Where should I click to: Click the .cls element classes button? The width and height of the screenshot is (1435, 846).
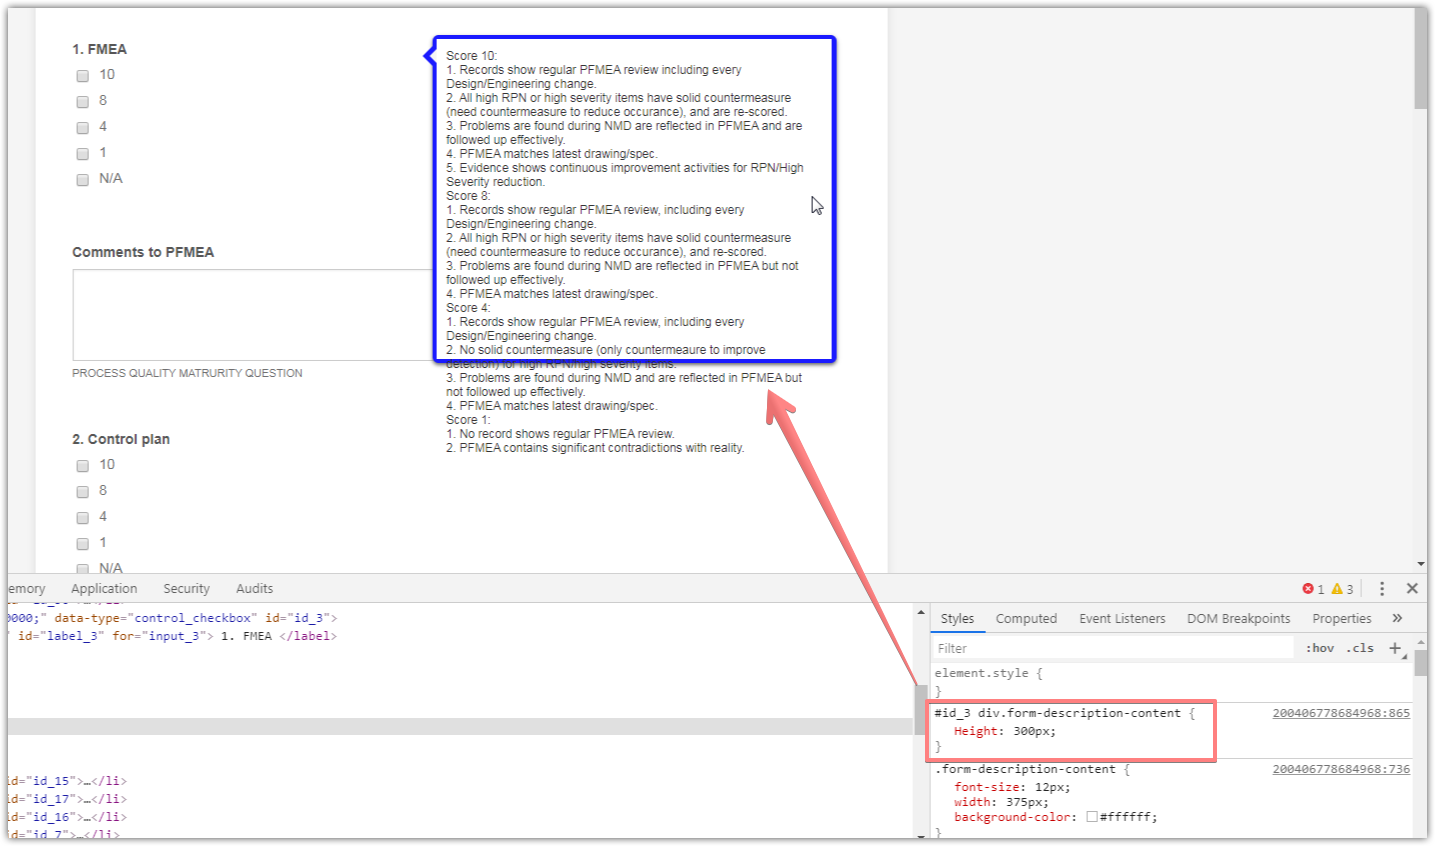click(x=1358, y=647)
